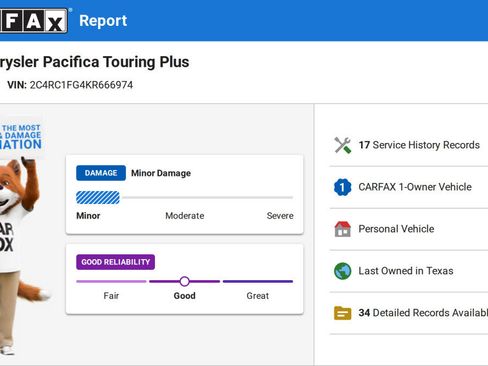
Task: Click the green globe Last Owned icon
Action: tap(343, 271)
